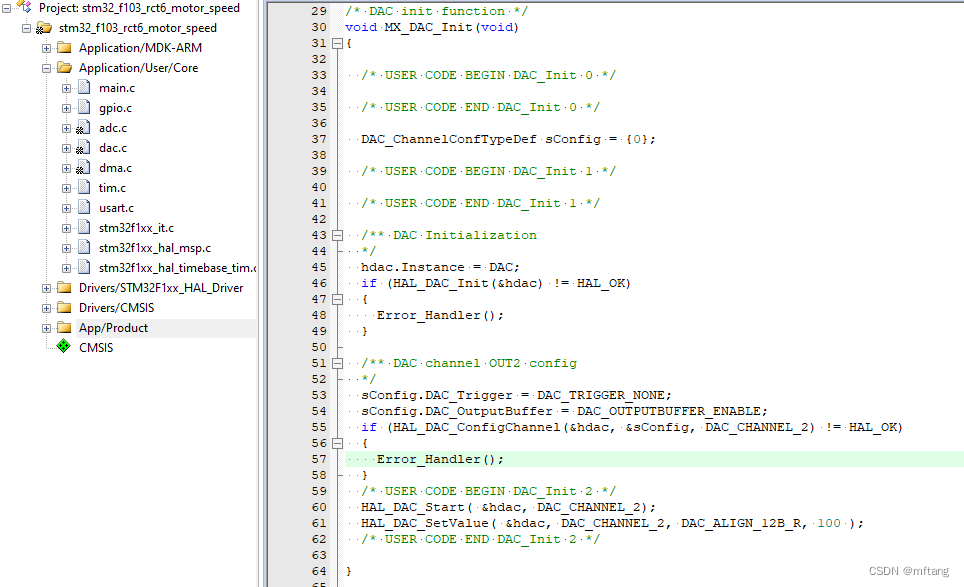Click the folder icon of Application/MDK-ARM

pyautogui.click(x=66, y=47)
